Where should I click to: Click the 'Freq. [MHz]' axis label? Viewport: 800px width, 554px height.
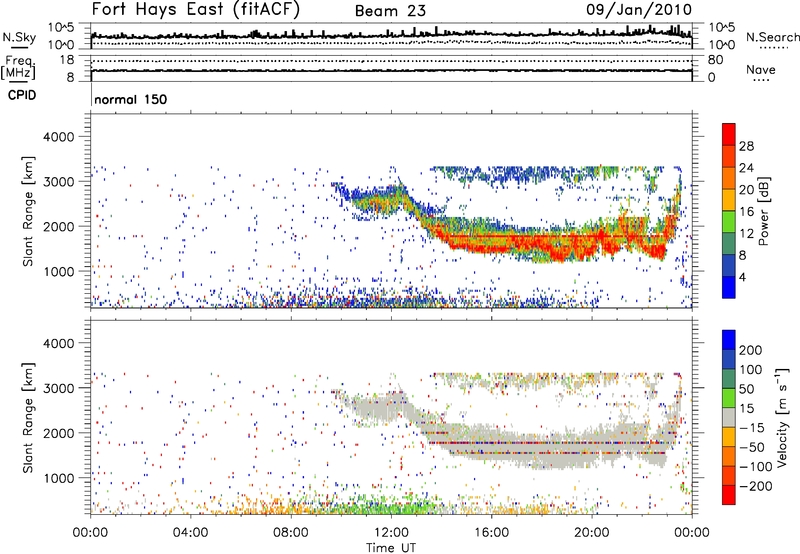coord(18,68)
